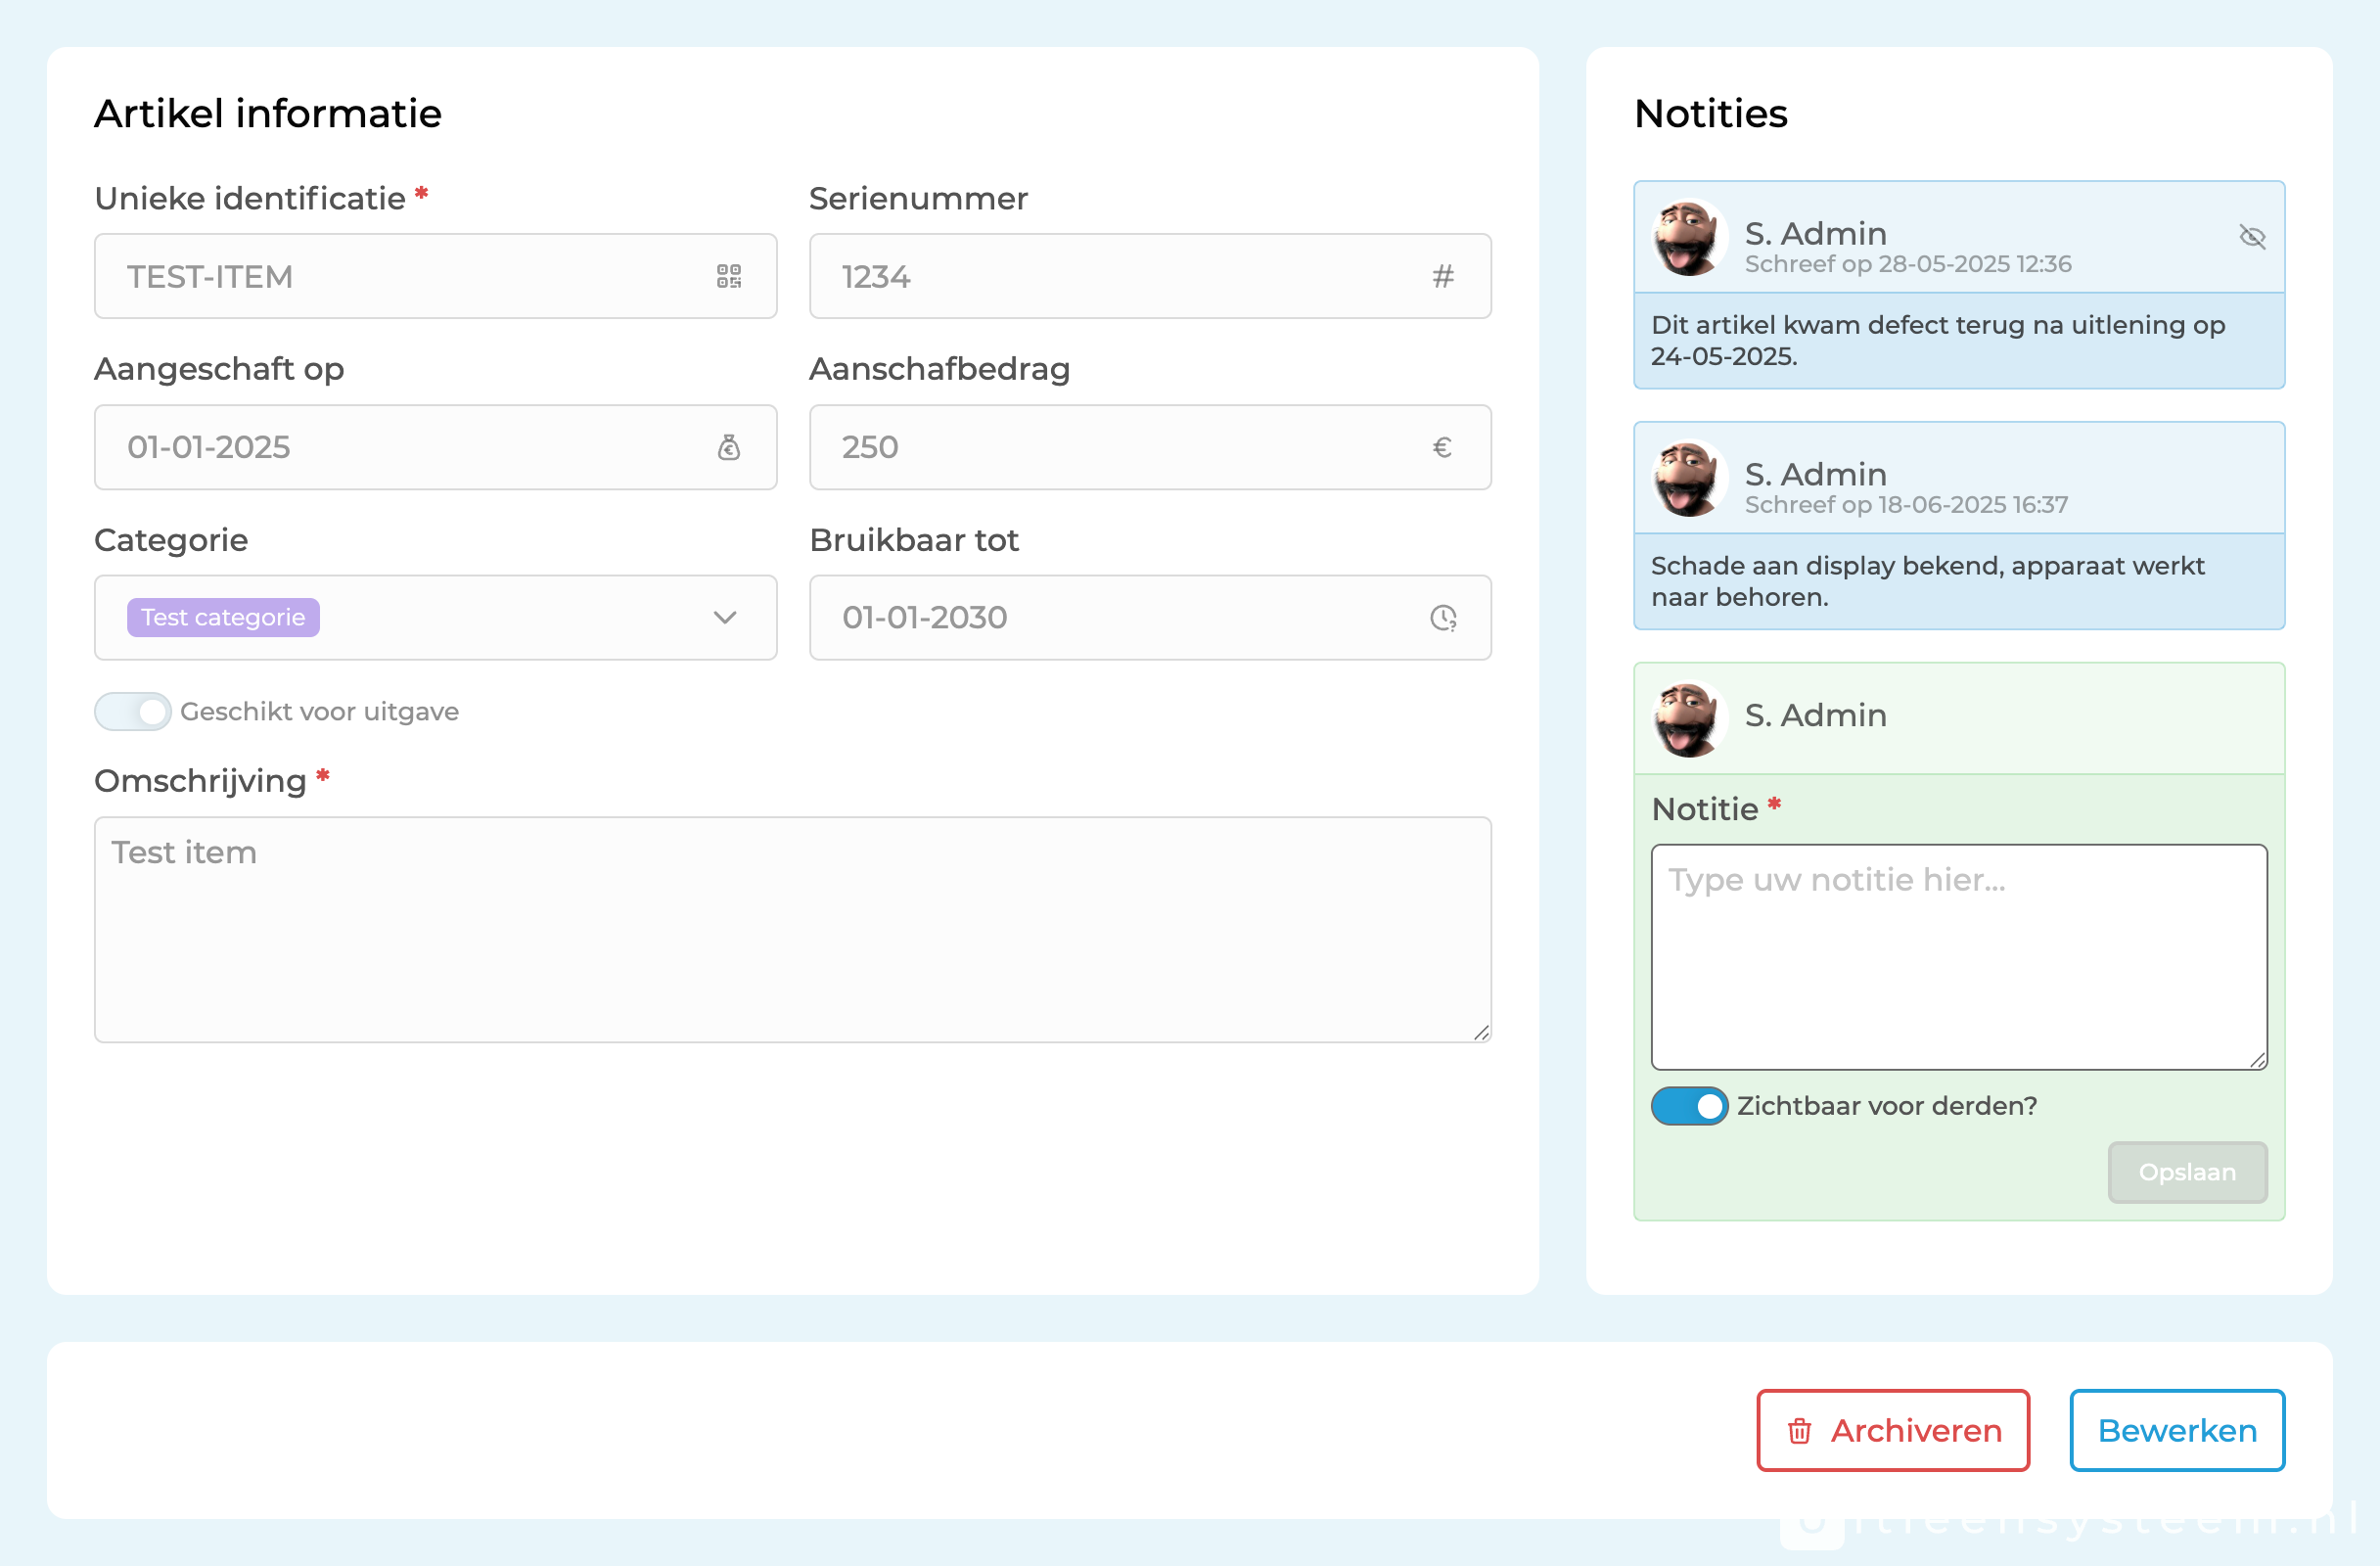Focus the Aanschafbedrag field showing 250
The width and height of the screenshot is (2380, 1566).
click(x=1150, y=447)
